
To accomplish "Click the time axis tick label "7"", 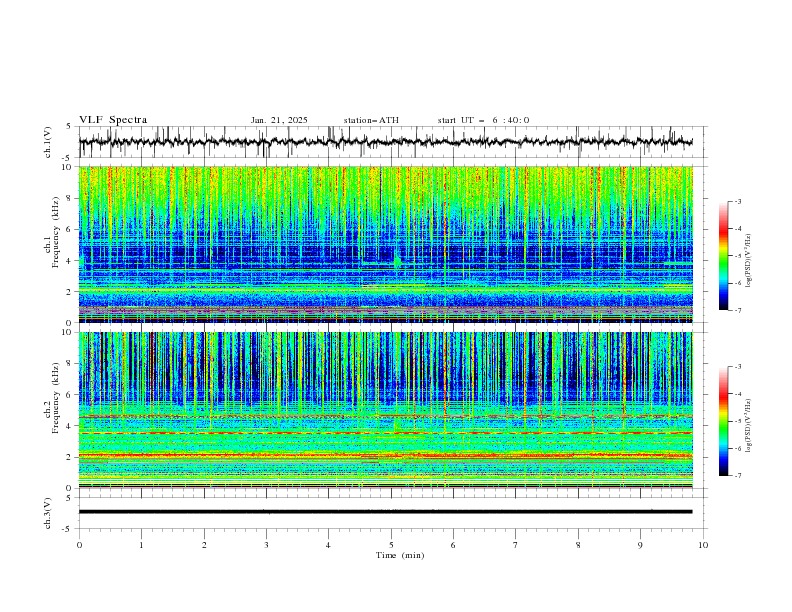I will tap(516, 545).
